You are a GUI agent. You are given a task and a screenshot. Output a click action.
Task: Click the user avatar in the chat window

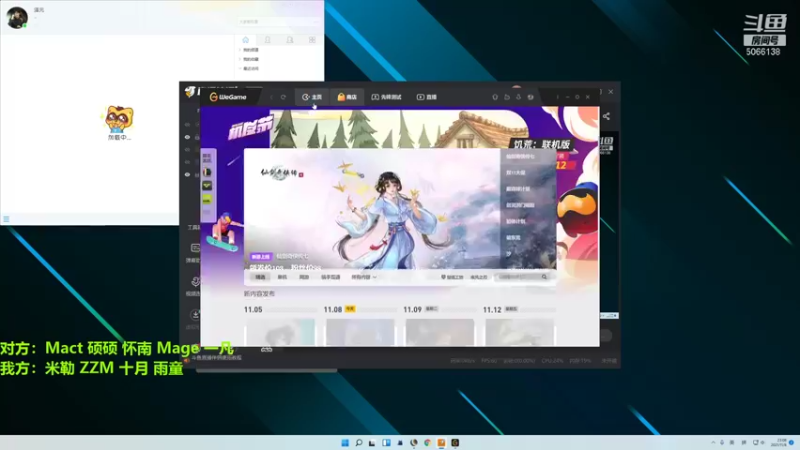click(17, 18)
